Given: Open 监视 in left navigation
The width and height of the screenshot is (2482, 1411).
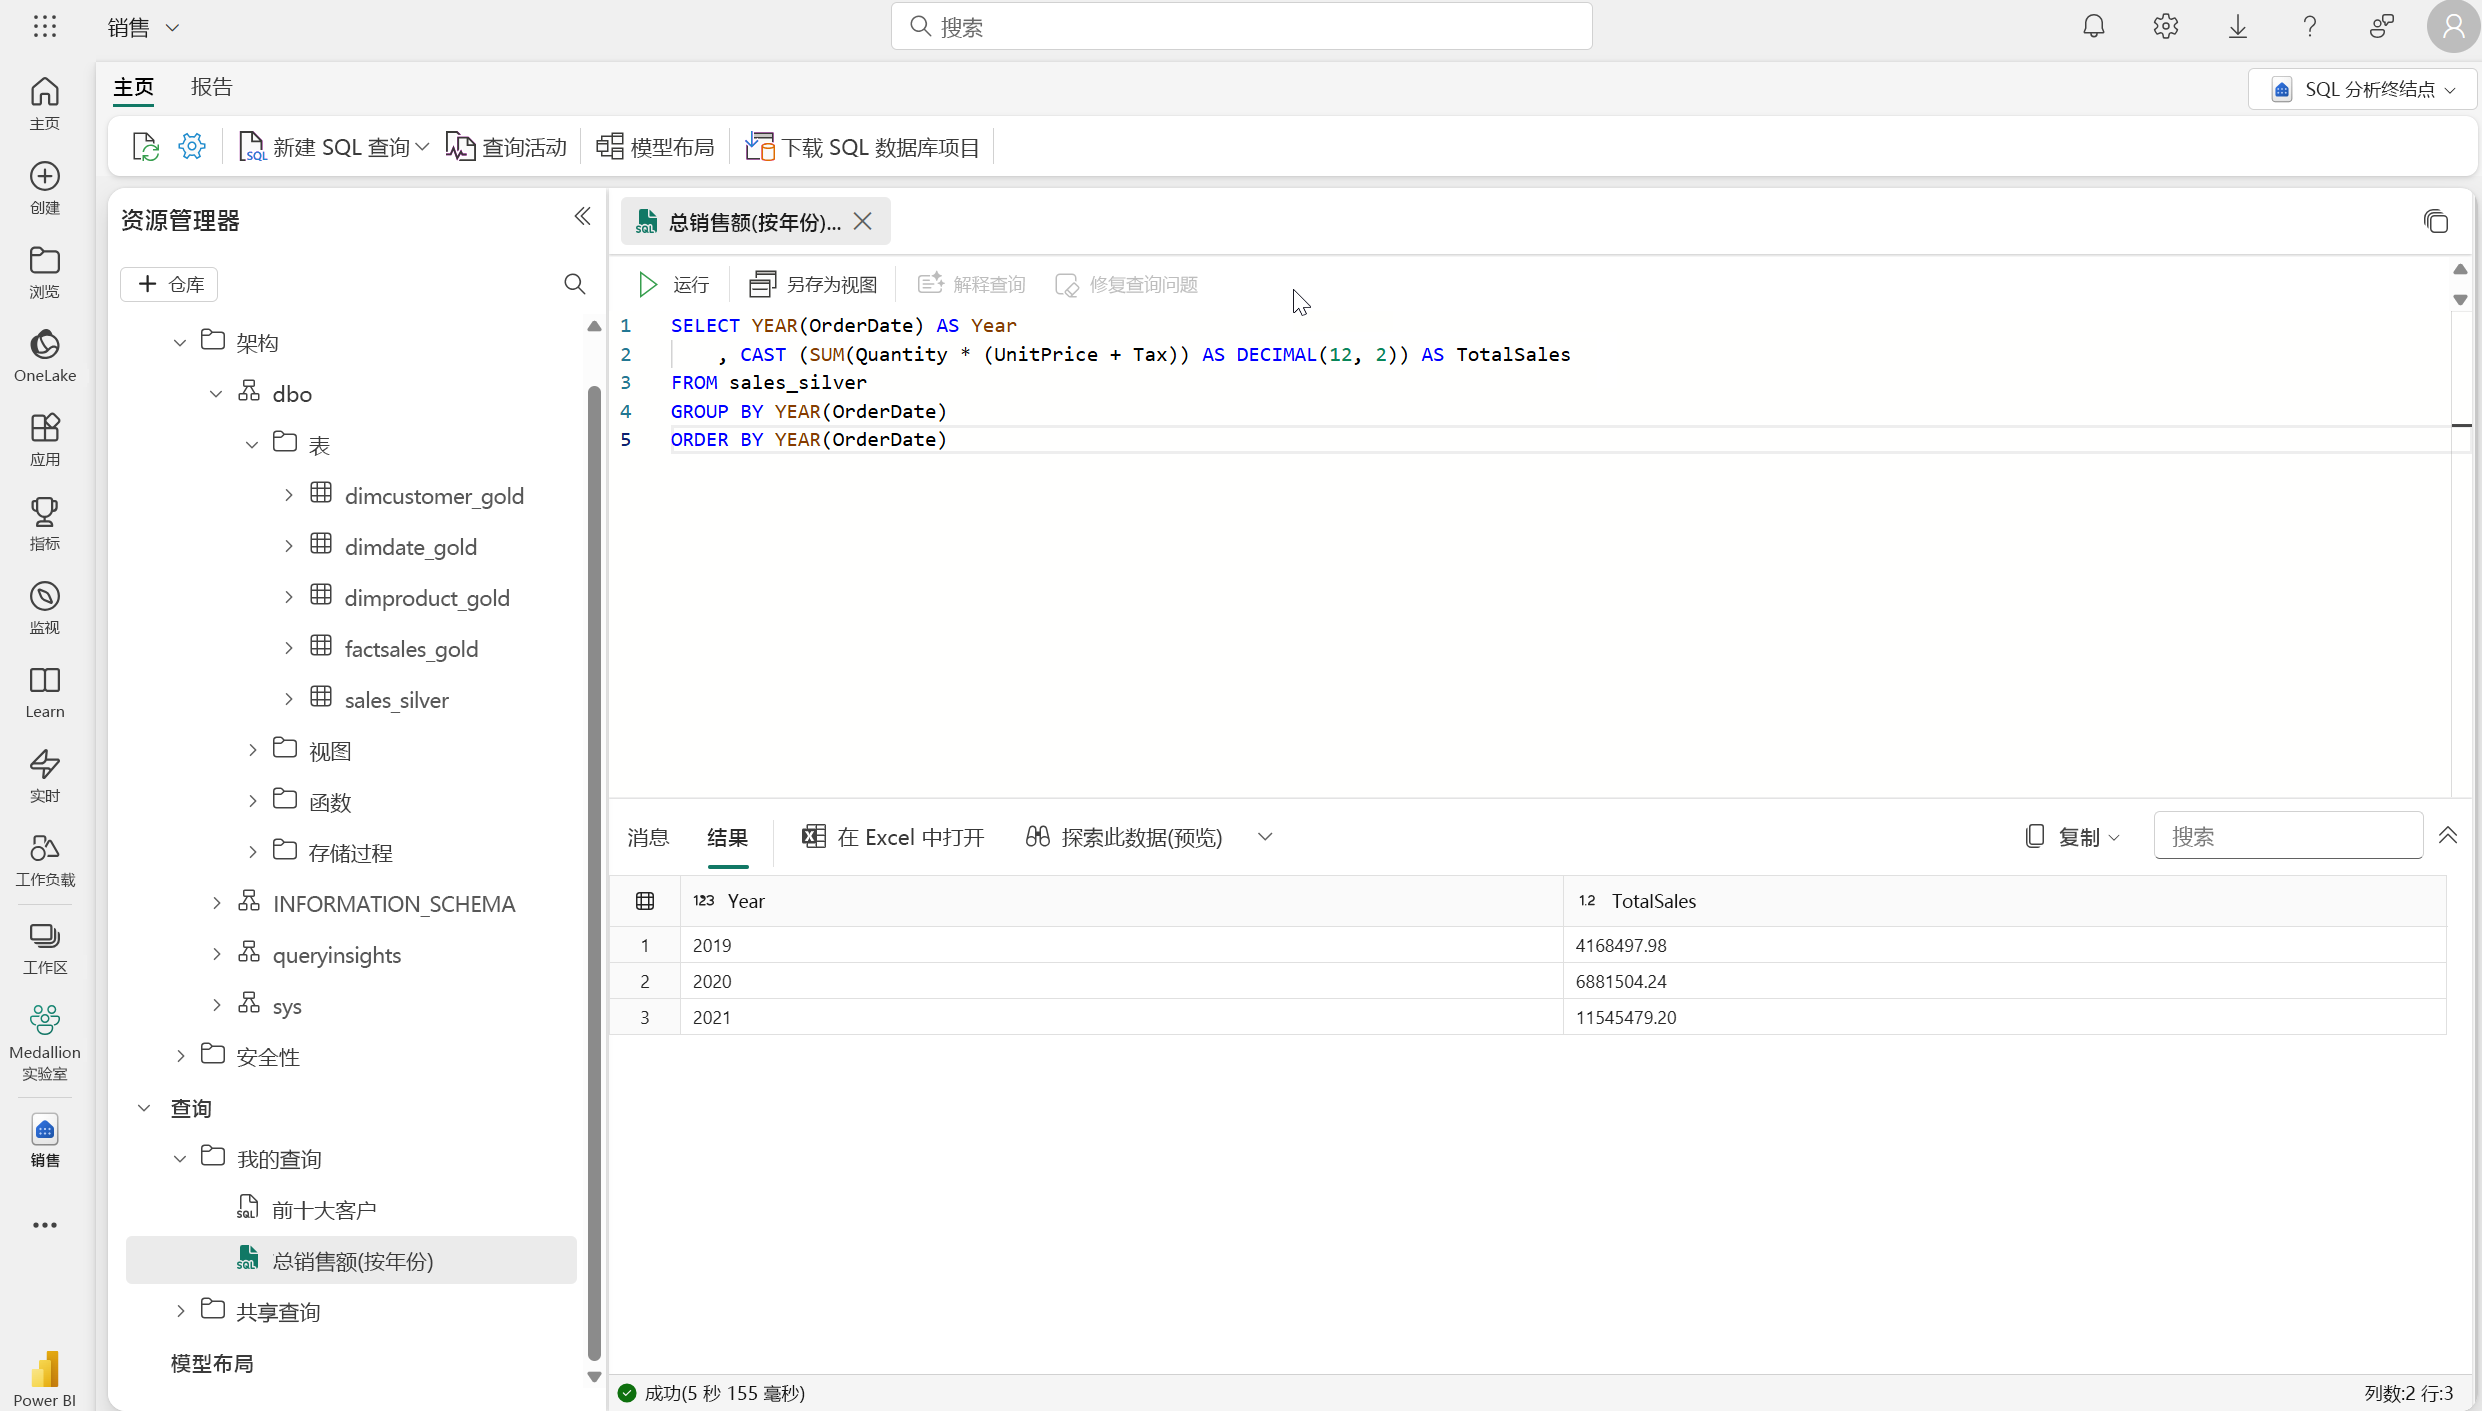Looking at the screenshot, I should (45, 608).
